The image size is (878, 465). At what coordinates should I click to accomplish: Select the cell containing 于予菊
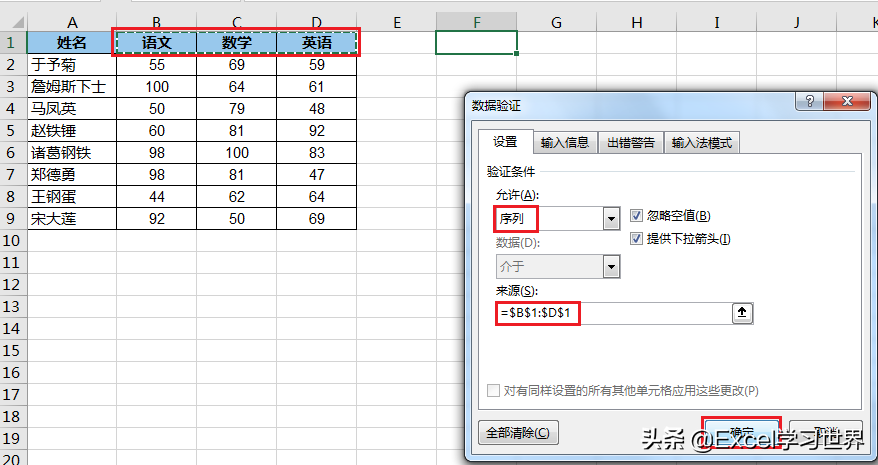click(72, 65)
